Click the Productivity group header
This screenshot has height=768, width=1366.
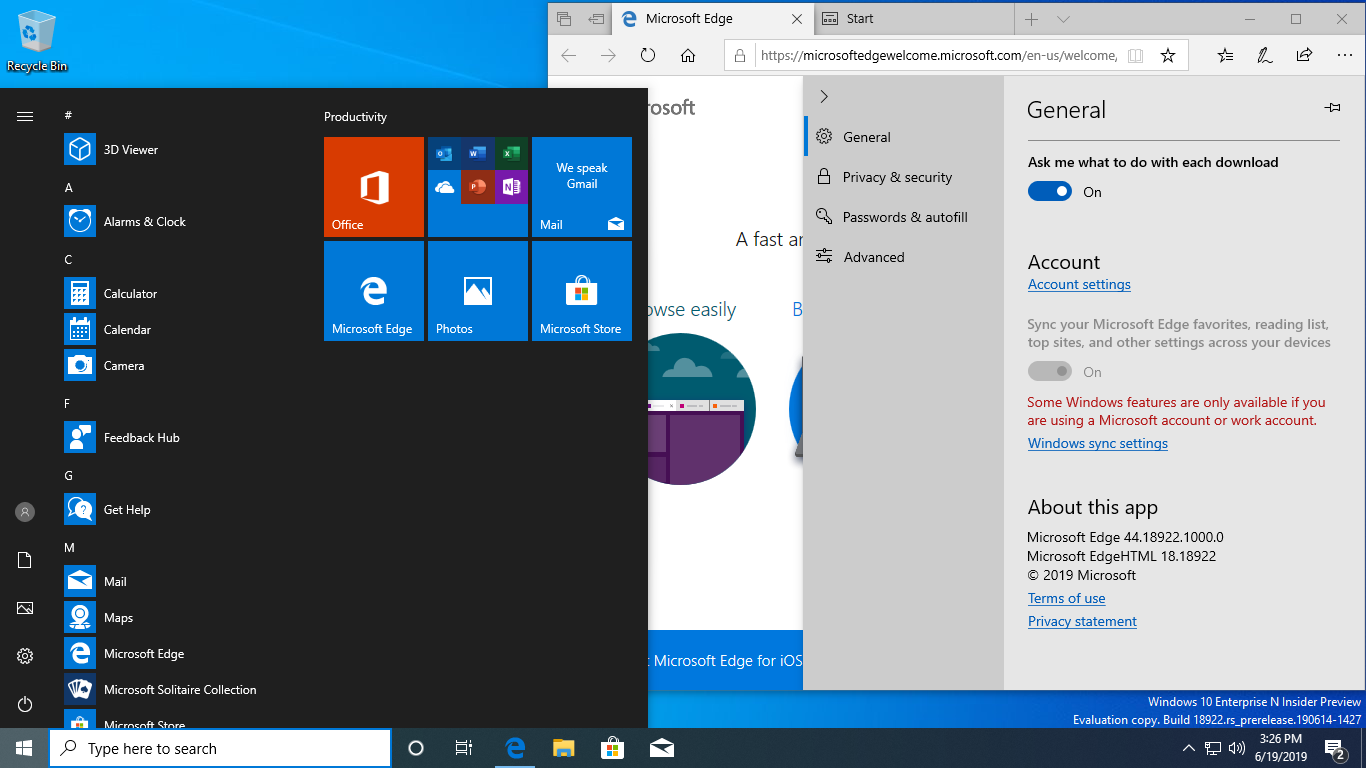coord(355,117)
